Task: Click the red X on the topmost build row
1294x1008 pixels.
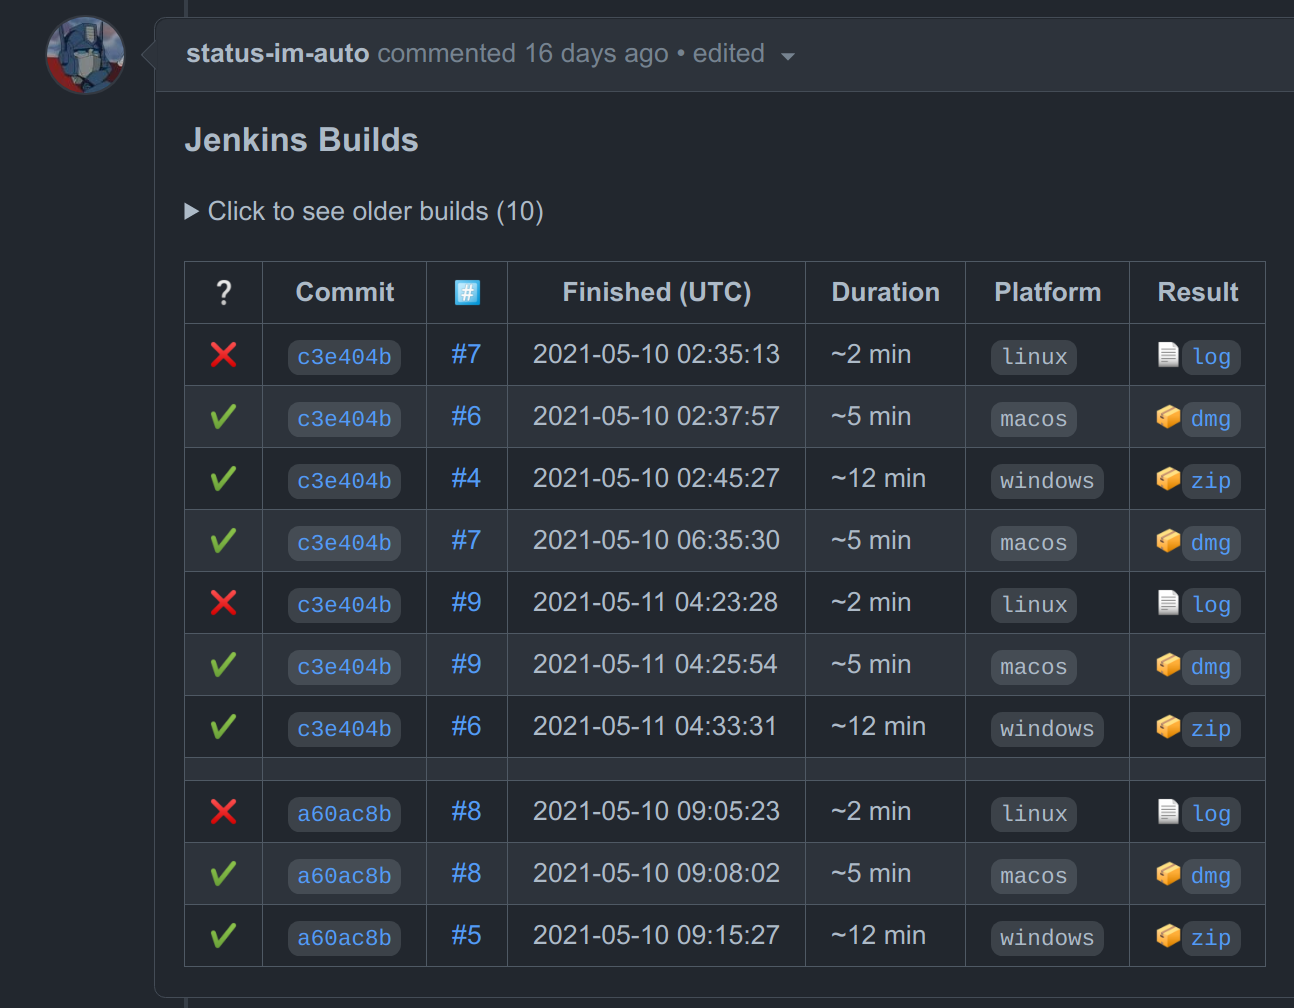Action: tap(222, 355)
